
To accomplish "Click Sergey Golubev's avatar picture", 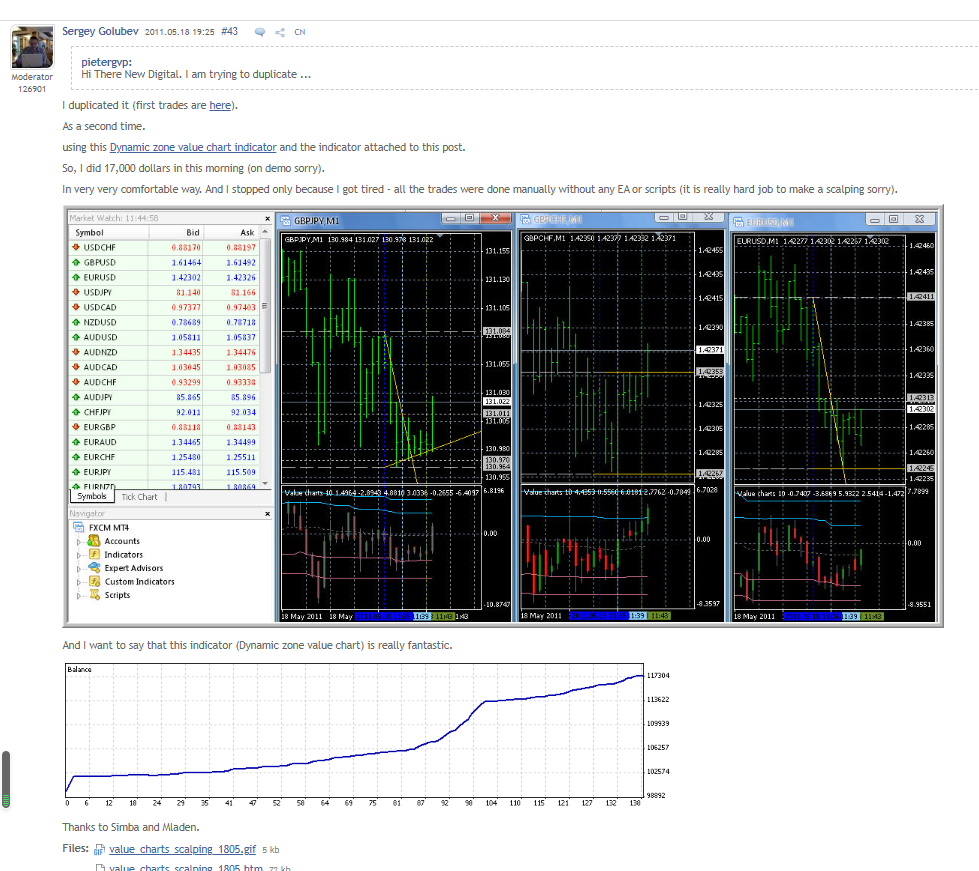I will point(32,48).
